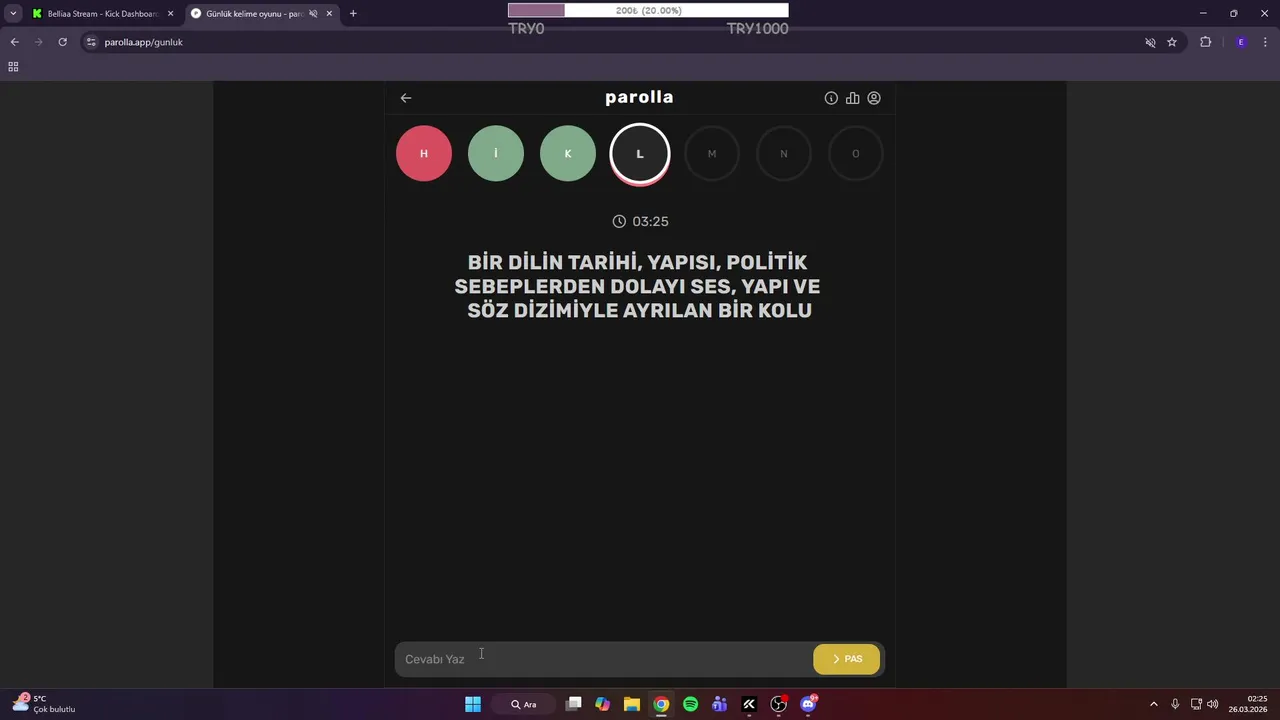Show hidden system tray icons
The height and width of the screenshot is (720, 1280).
pyautogui.click(x=1153, y=704)
